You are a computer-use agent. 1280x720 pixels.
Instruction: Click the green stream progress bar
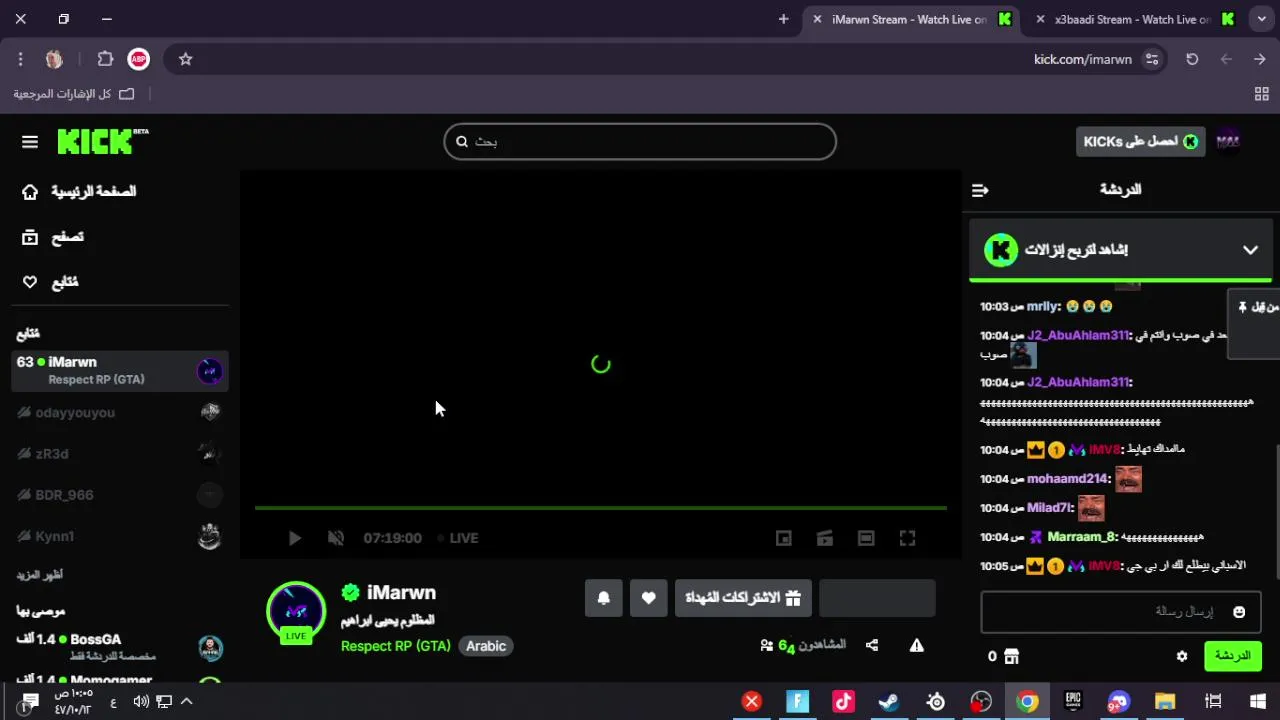point(600,508)
